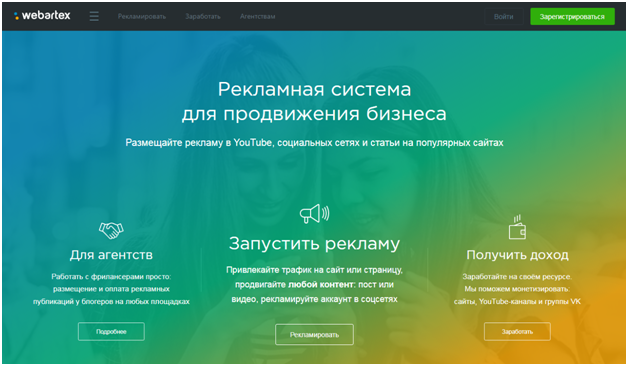Click the outlined Заработать button at right
628x366 pixels.
click(517, 332)
